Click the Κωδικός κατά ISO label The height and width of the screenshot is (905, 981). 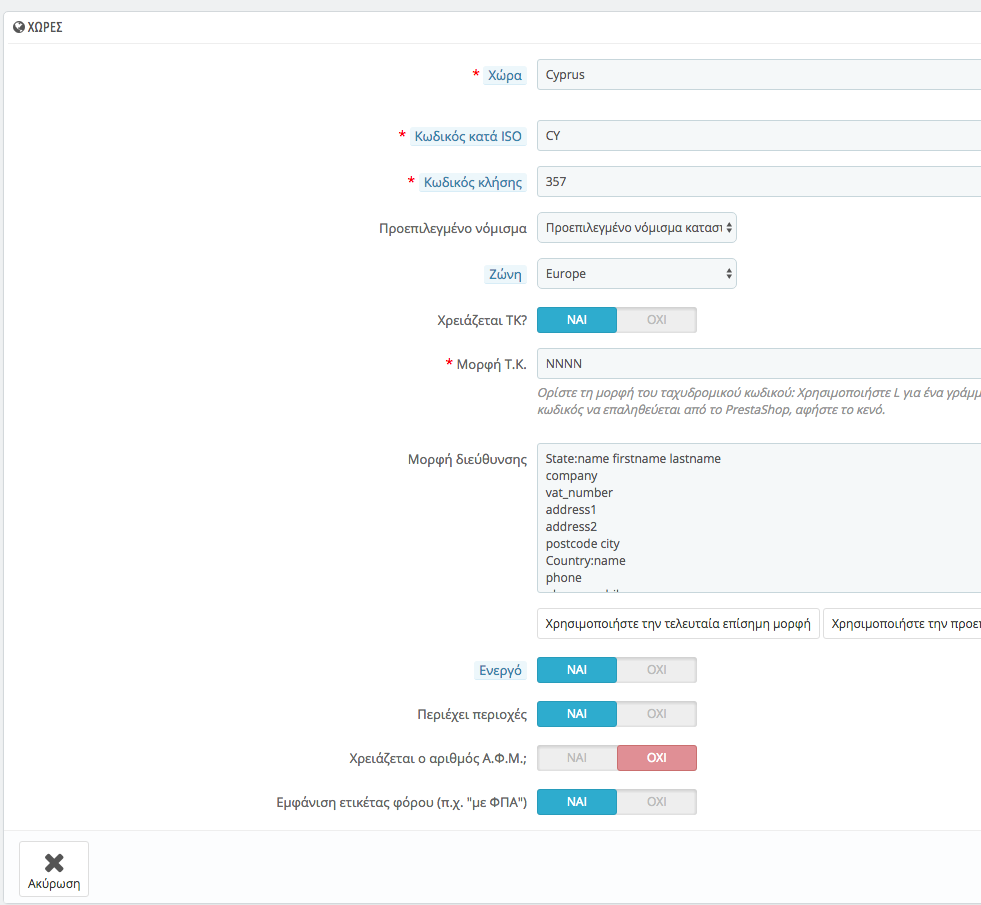coord(468,136)
